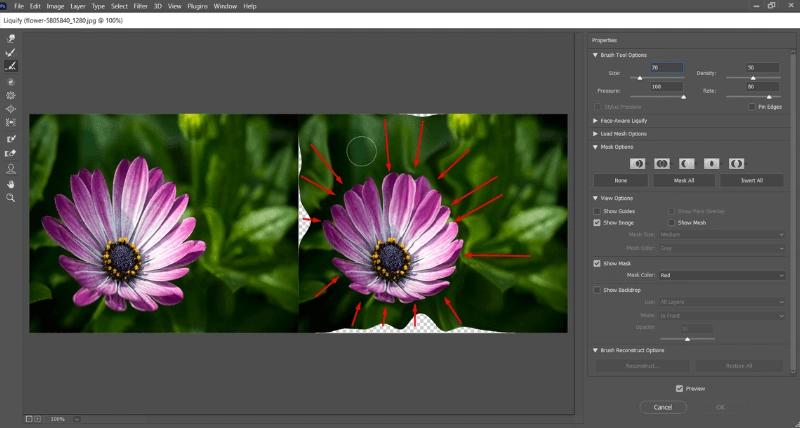The width and height of the screenshot is (800, 428).
Task: Click the None mask button
Action: (620, 181)
